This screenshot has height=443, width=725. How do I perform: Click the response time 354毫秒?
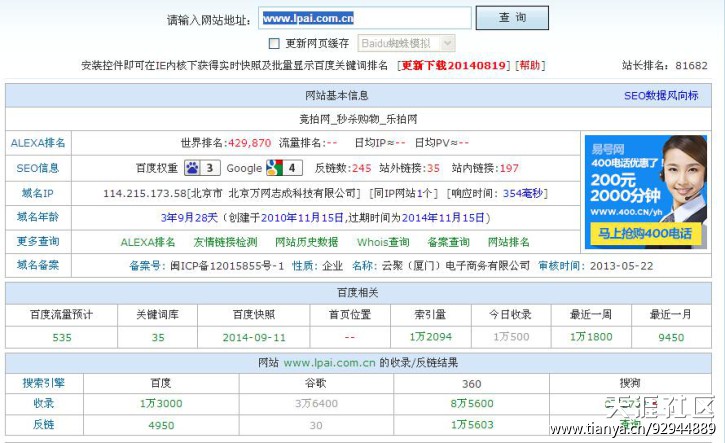(523, 193)
